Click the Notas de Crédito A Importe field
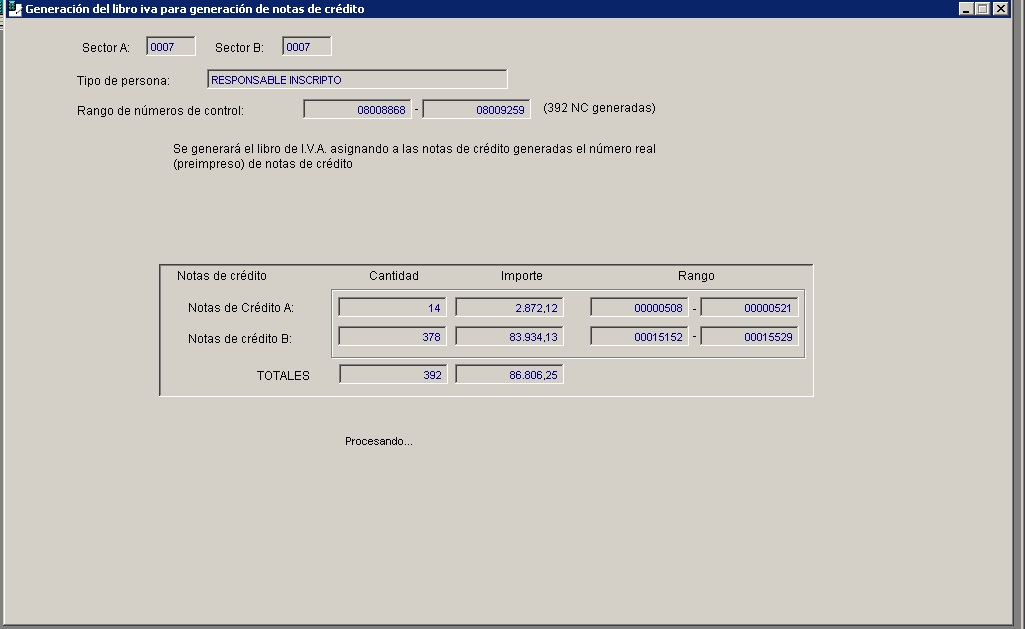 coord(509,308)
